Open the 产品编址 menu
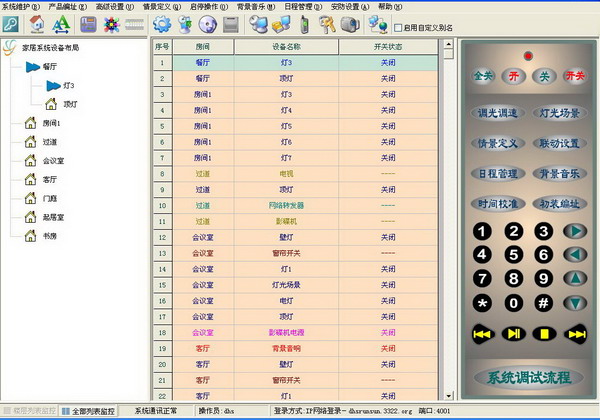The image size is (600, 420). click(x=68, y=7)
